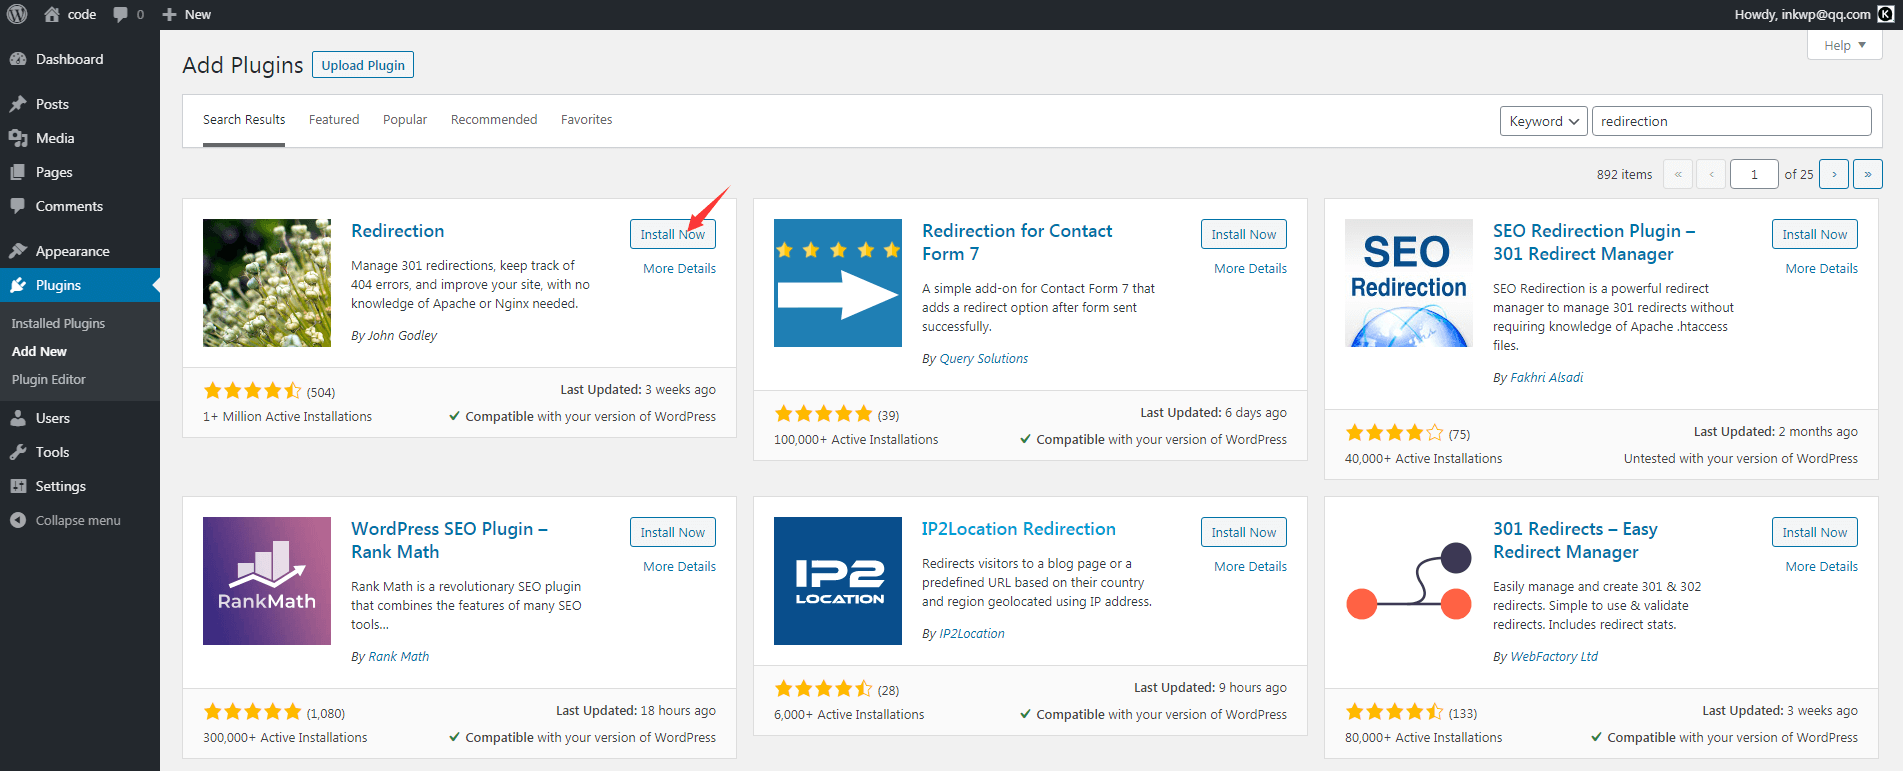Go to the next results page
This screenshot has height=771, width=1903.
pyautogui.click(x=1834, y=174)
